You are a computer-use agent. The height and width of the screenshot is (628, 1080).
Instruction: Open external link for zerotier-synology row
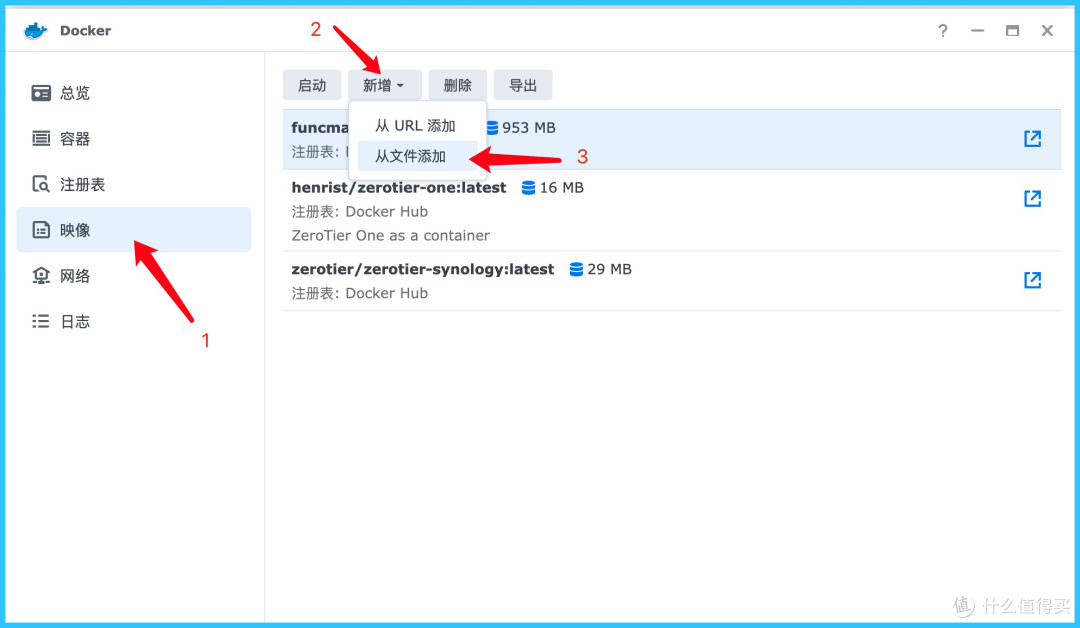coord(1032,280)
